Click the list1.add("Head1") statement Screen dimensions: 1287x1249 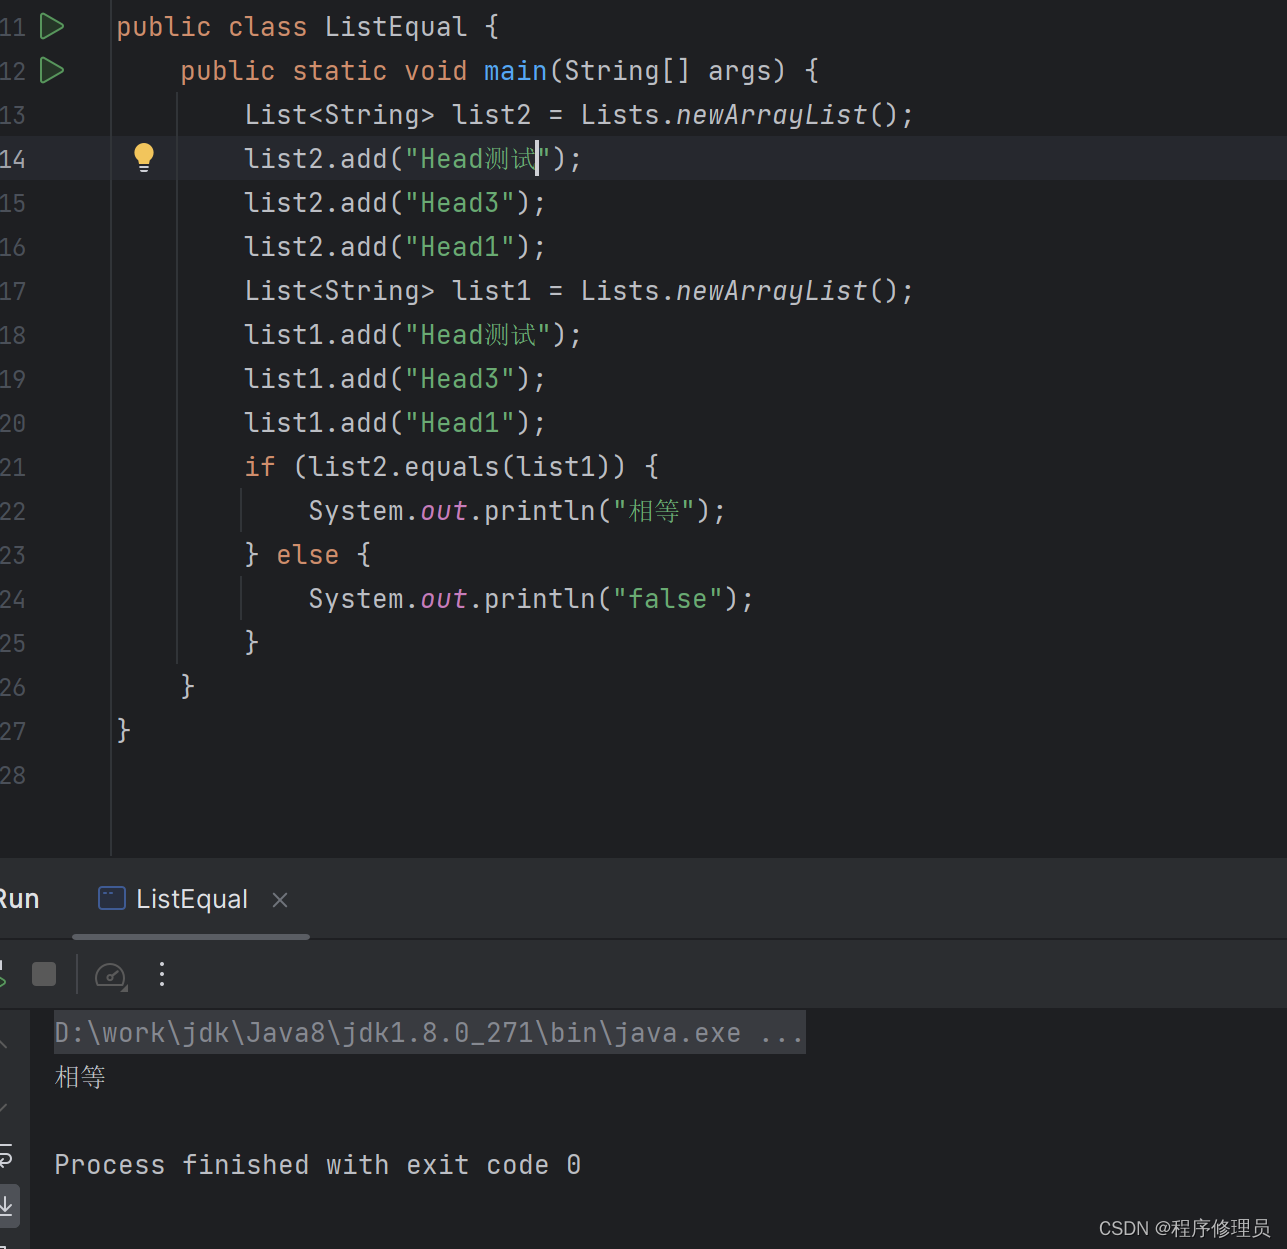(x=395, y=423)
